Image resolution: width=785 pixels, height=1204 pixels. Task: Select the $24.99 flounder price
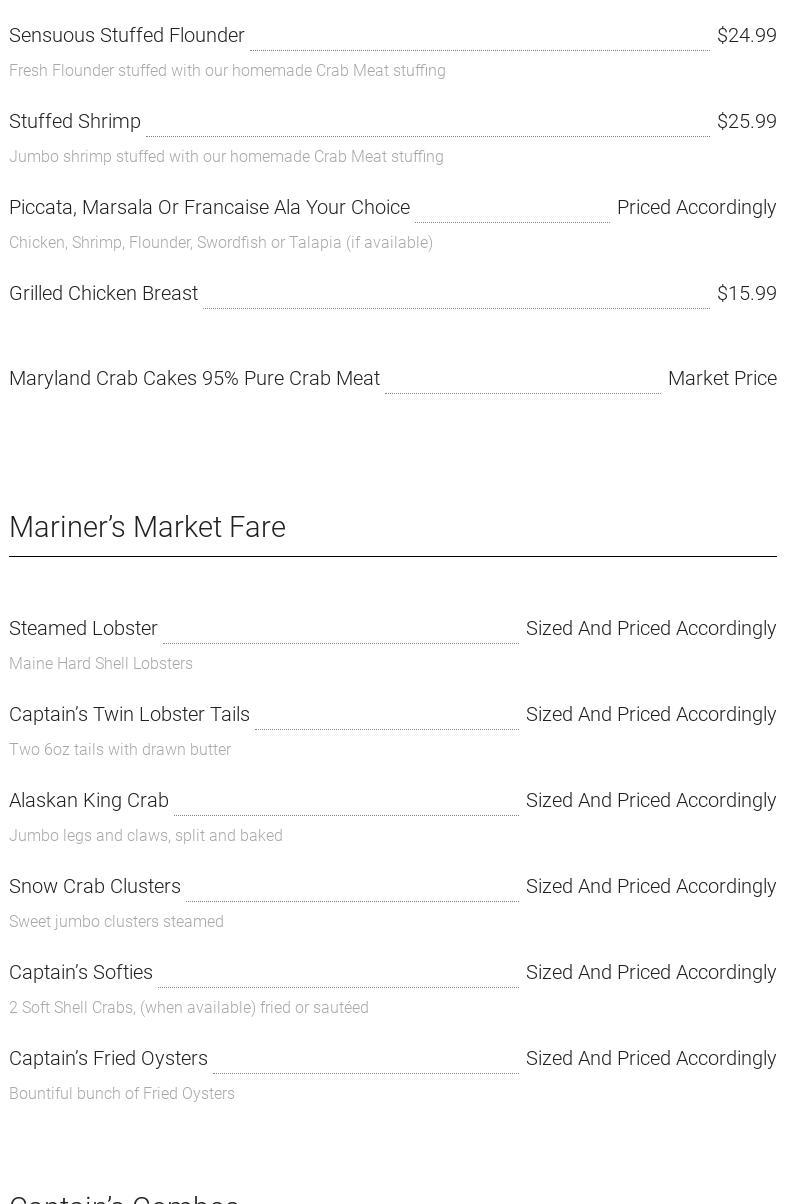point(746,36)
